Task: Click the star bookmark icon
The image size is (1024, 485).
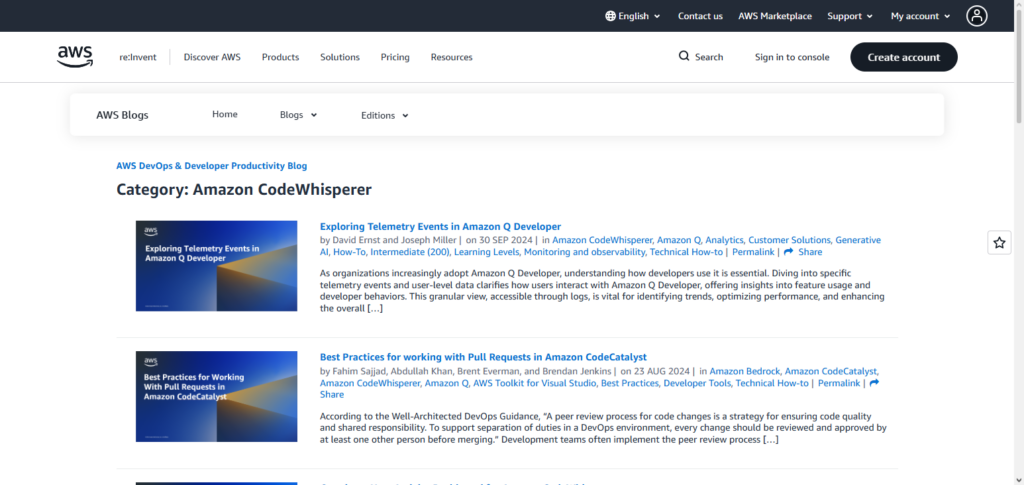Action: pos(999,243)
